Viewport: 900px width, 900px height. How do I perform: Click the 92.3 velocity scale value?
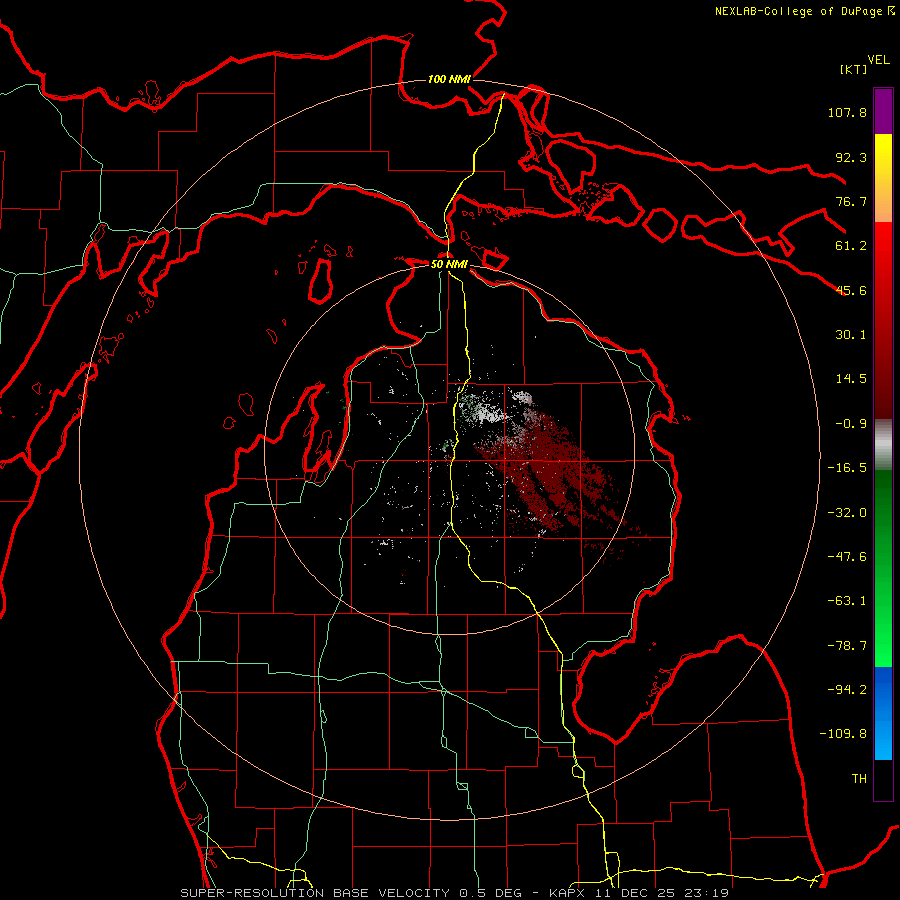pos(851,157)
